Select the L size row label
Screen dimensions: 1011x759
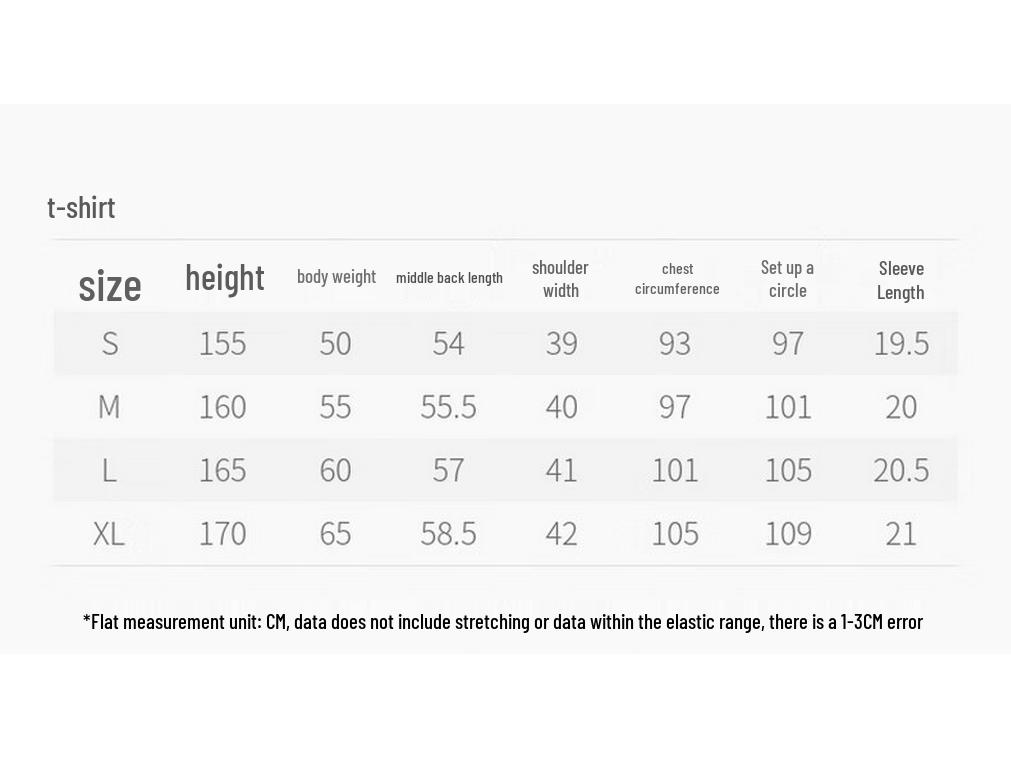109,470
